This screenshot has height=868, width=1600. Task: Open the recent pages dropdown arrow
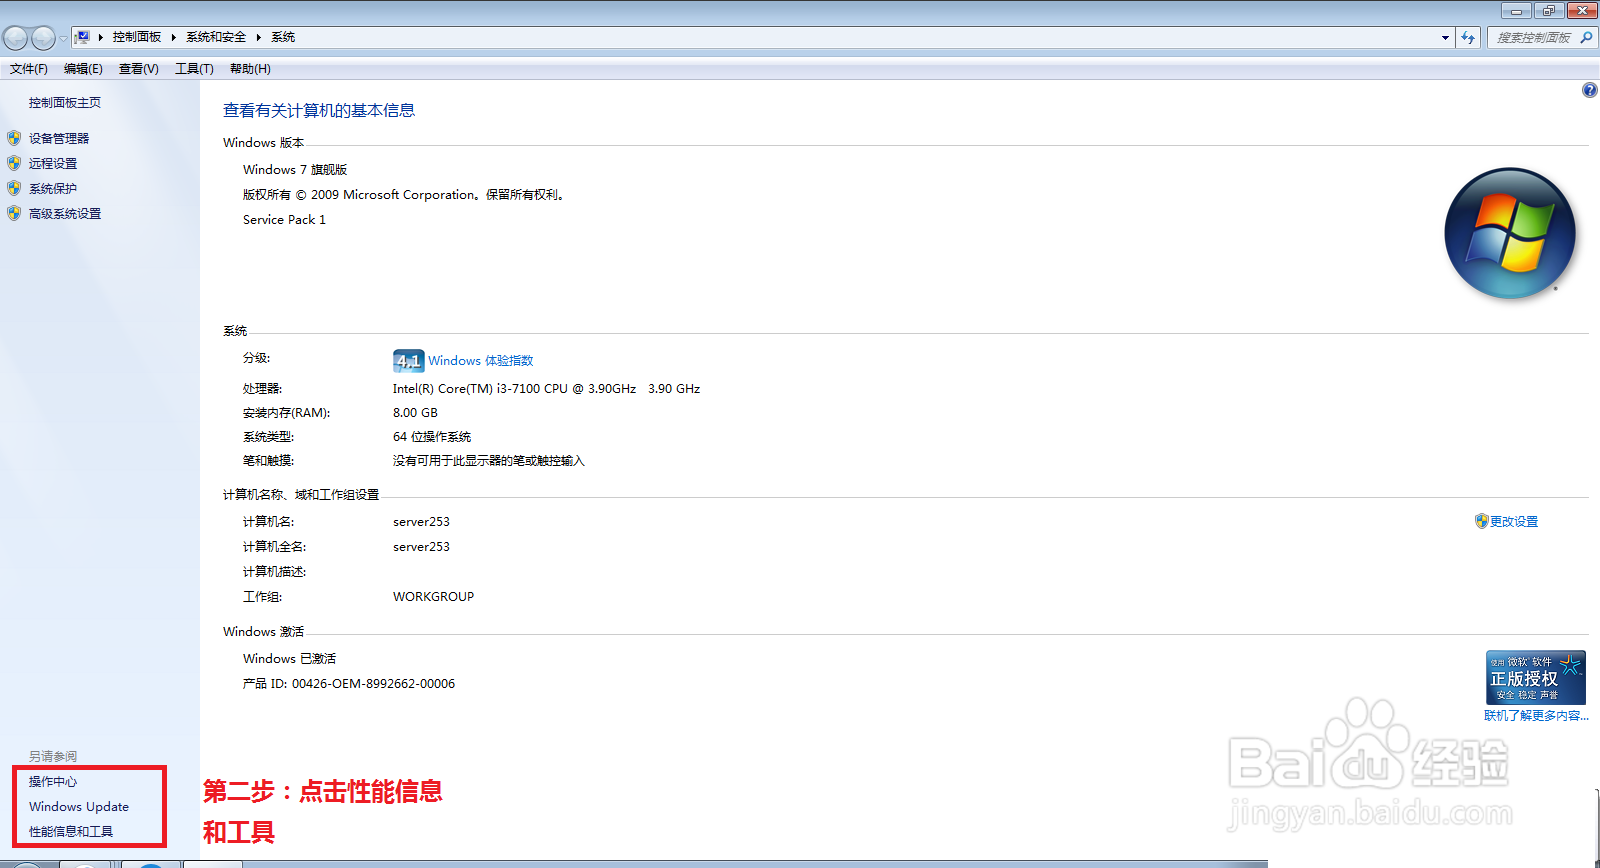click(63, 38)
